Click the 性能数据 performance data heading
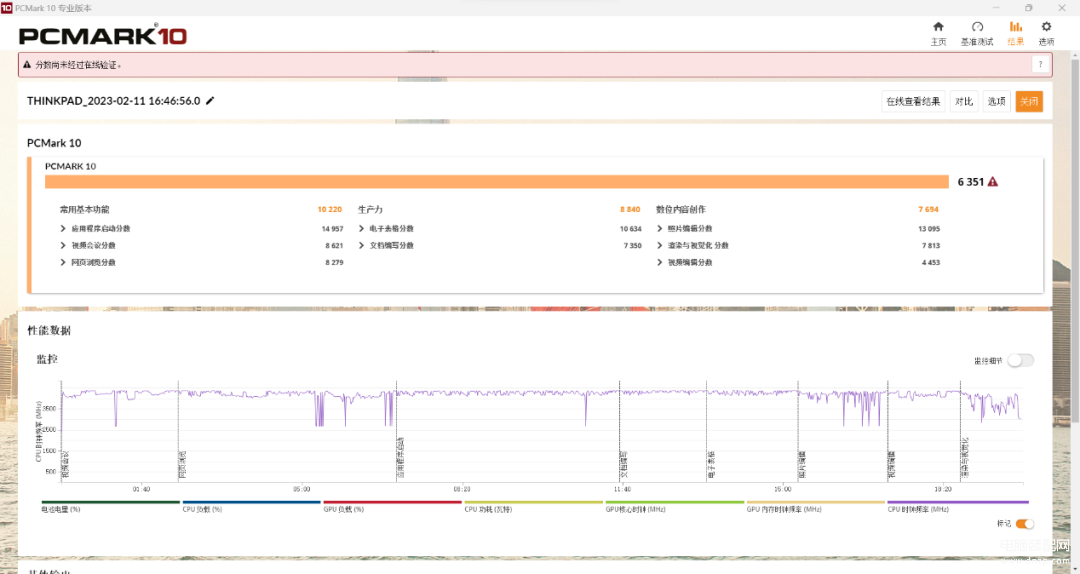Viewport: 1080px width, 574px height. point(49,331)
